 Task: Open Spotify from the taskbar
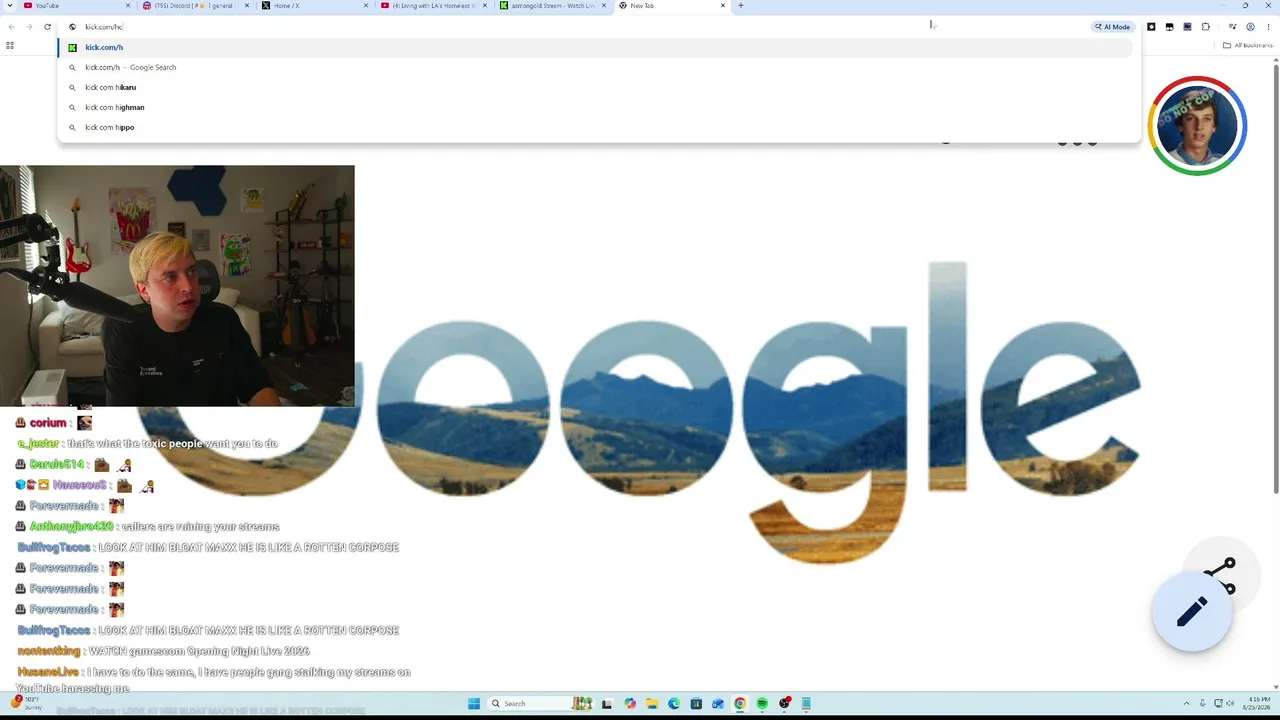coord(762,703)
